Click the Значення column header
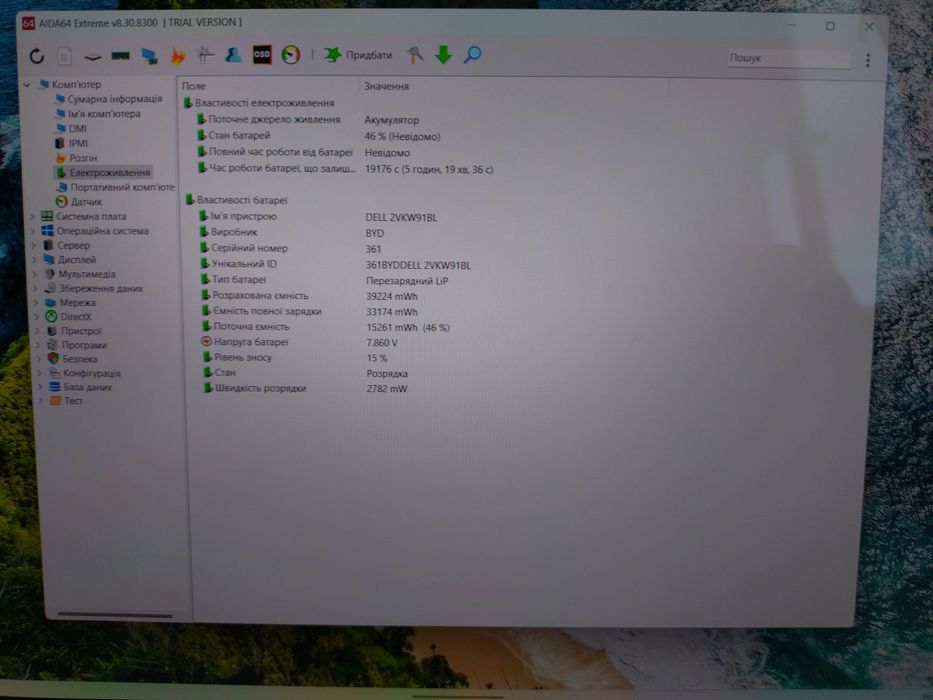 (387, 86)
